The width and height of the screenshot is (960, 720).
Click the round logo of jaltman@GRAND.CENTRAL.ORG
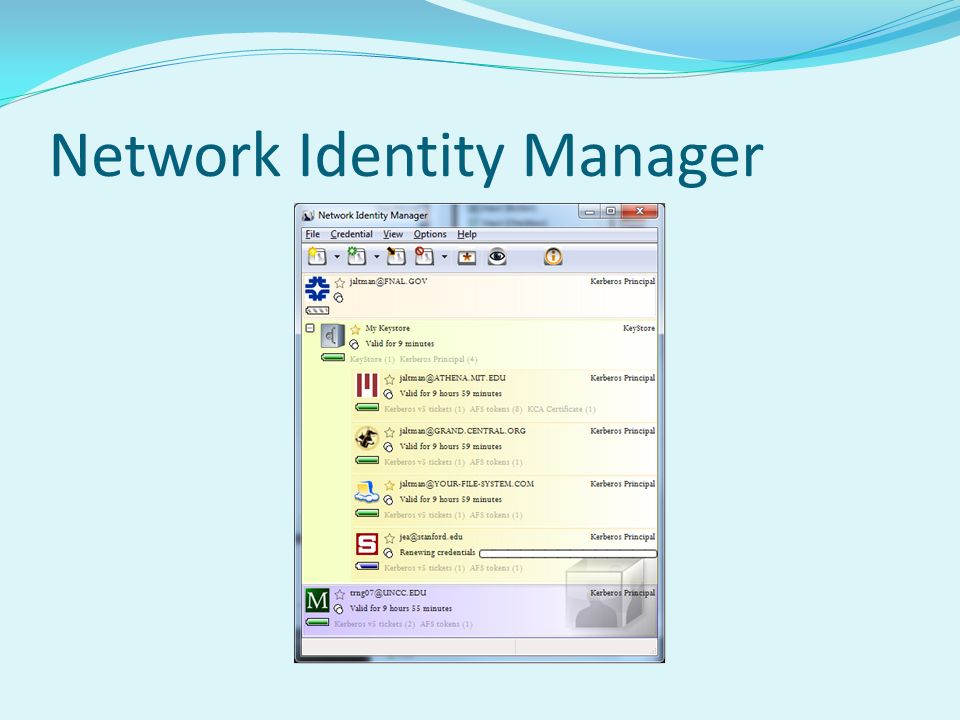pyautogui.click(x=367, y=438)
